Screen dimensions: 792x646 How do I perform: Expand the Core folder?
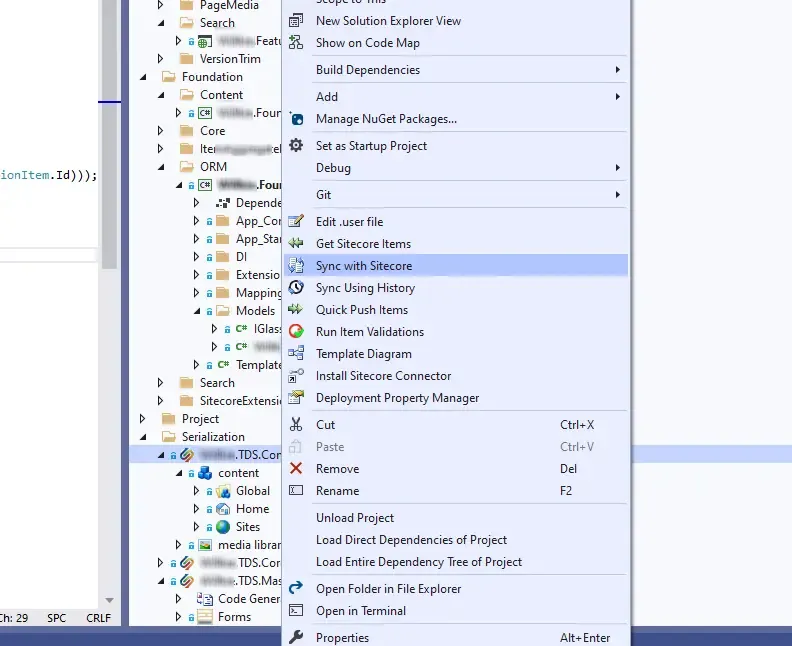pyautogui.click(x=161, y=131)
